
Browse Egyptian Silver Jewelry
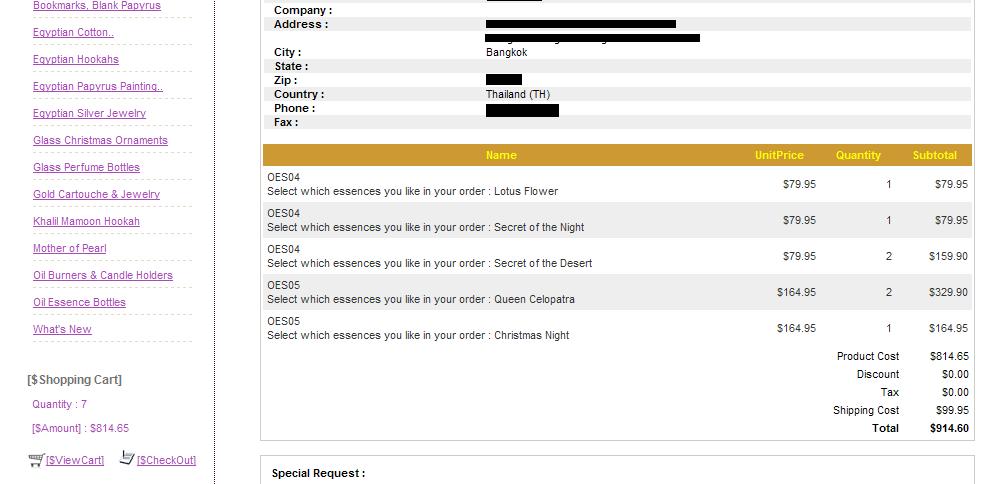89,114
